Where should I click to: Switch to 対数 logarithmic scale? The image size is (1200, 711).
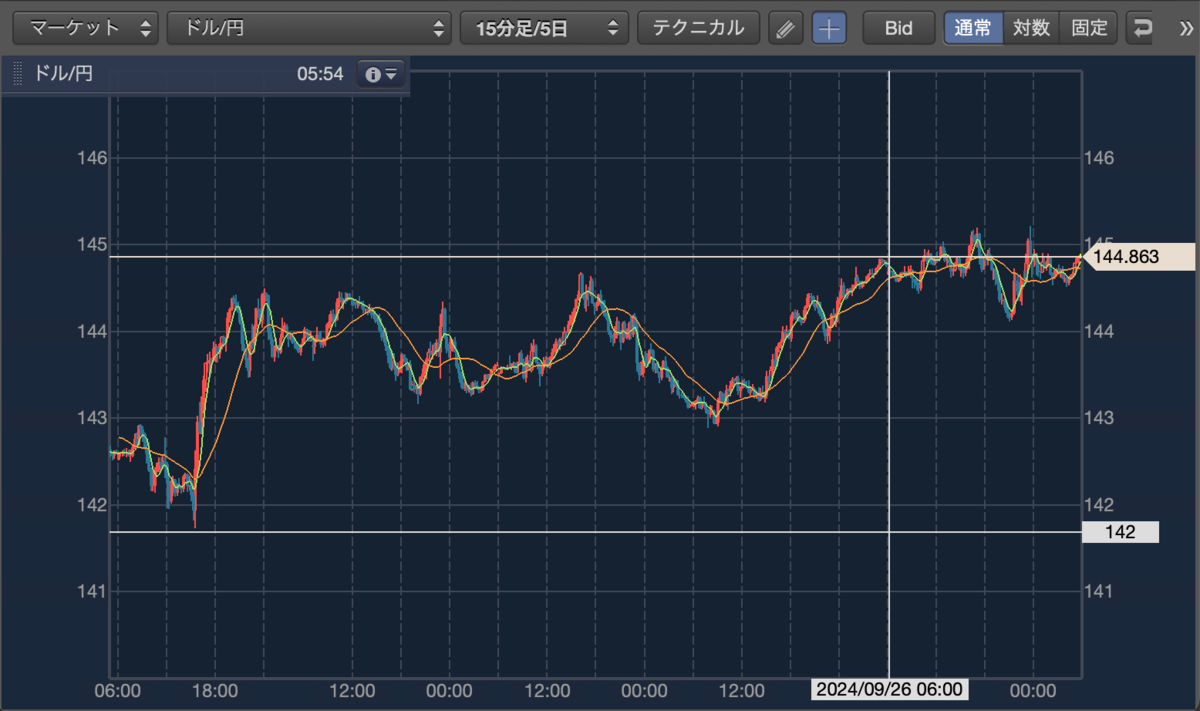[1031, 28]
